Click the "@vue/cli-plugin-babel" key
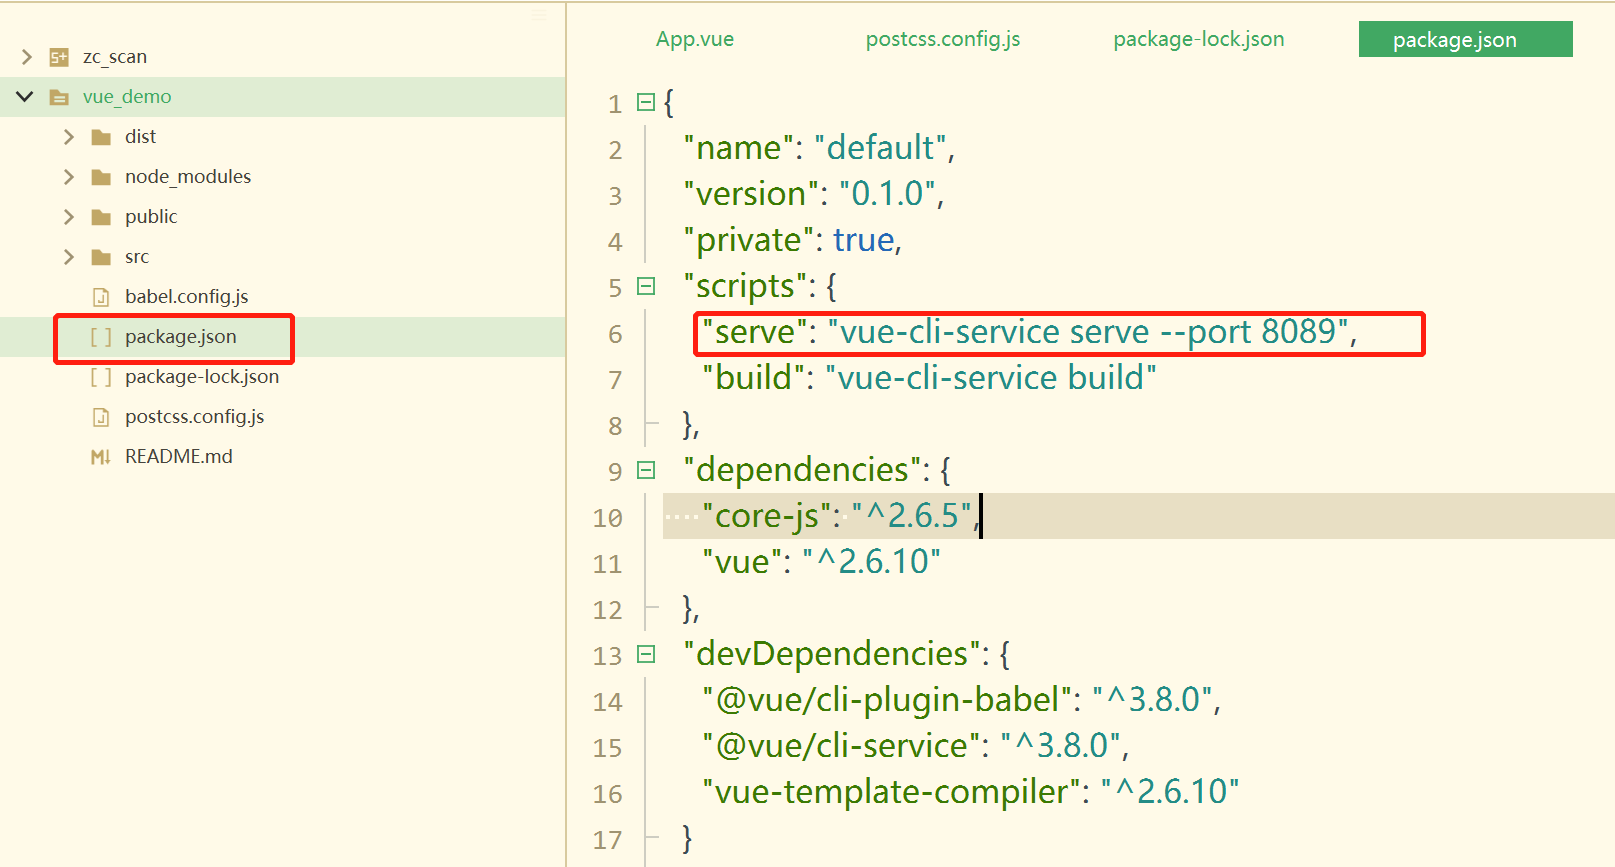1615x867 pixels. [886, 700]
